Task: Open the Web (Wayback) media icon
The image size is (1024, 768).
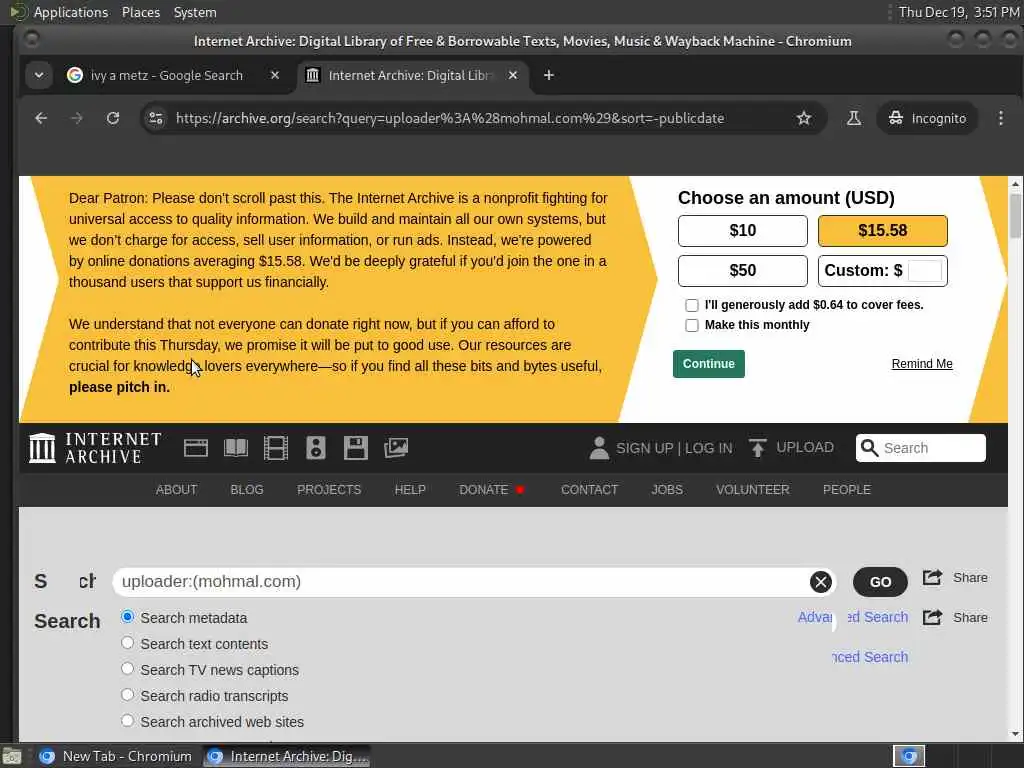Action: coord(196,448)
